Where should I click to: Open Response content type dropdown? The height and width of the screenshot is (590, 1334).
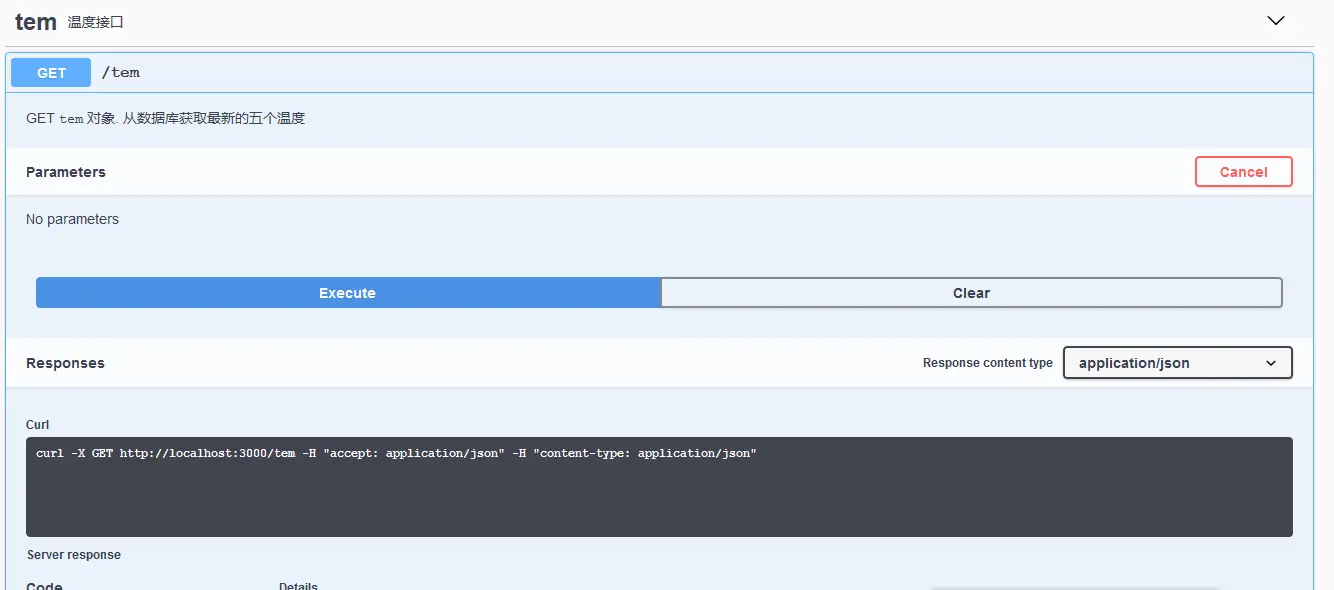pyautogui.click(x=1177, y=363)
